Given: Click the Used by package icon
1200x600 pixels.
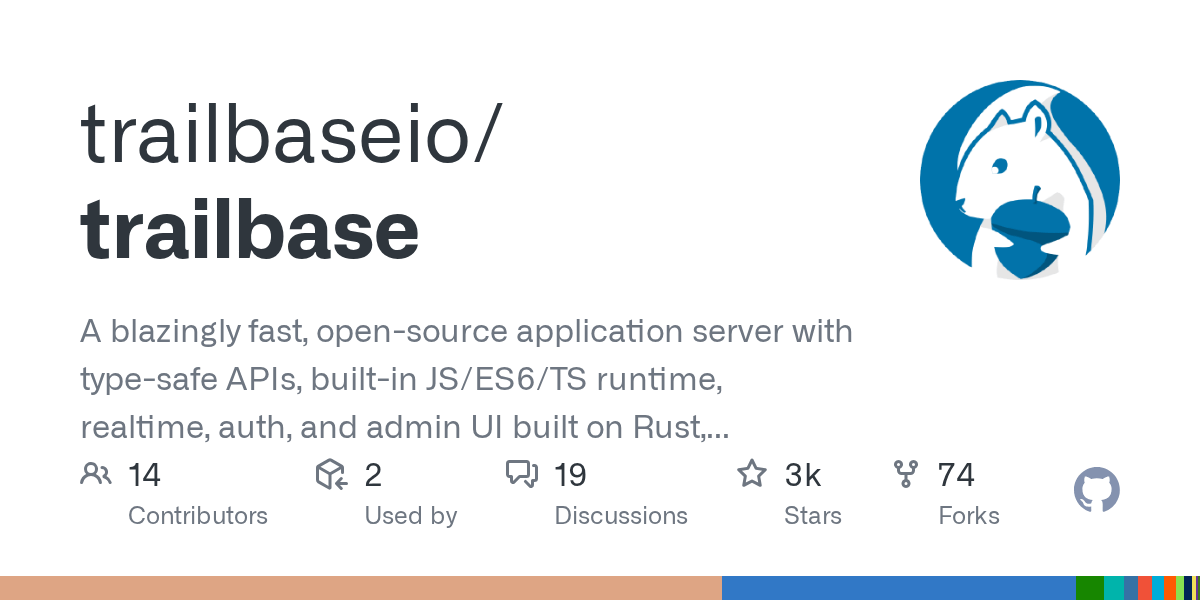Looking at the screenshot, I should (331, 474).
